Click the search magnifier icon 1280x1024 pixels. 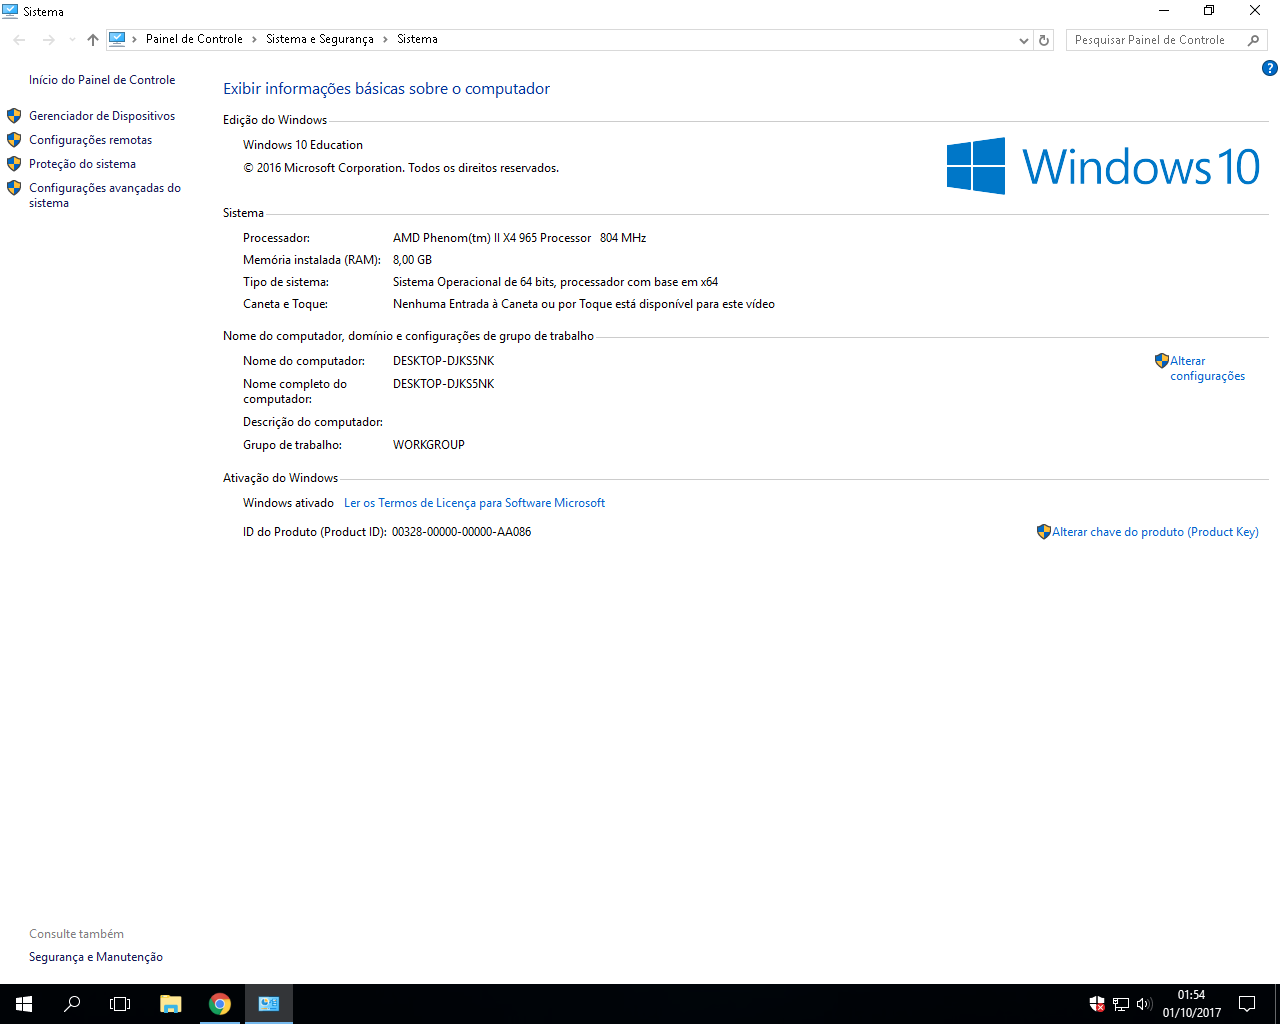(1254, 40)
